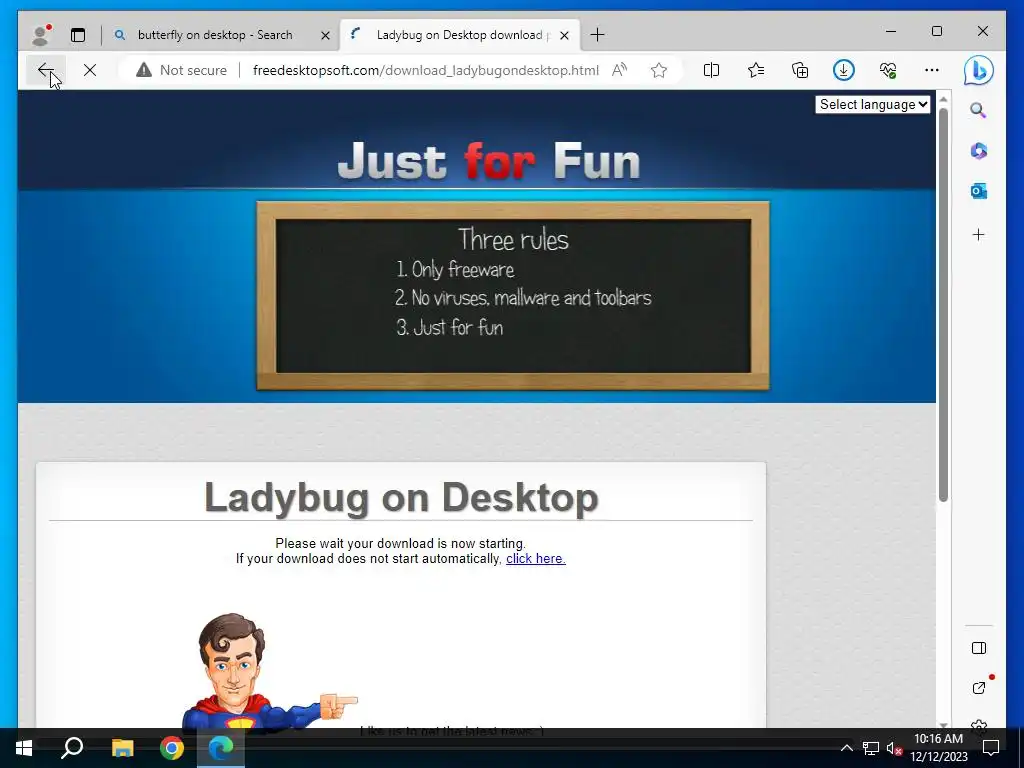1024x768 pixels.
Task: Go back using the browser back arrow
Action: (46, 70)
